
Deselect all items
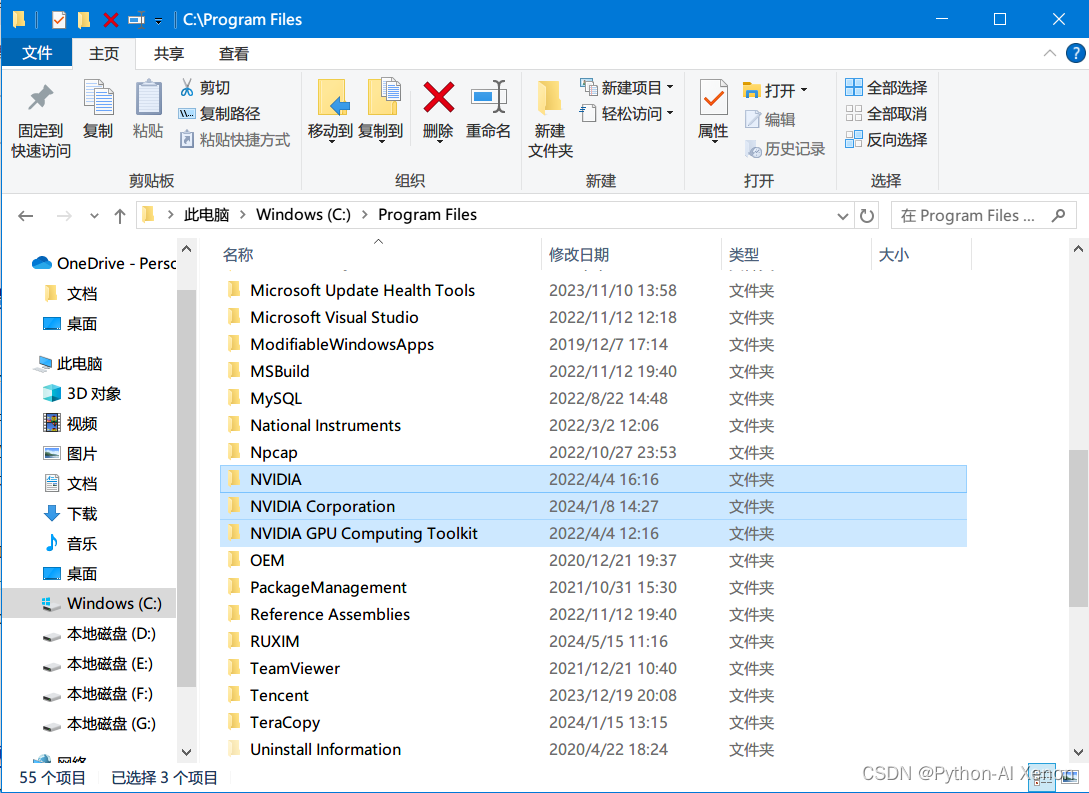(886, 113)
